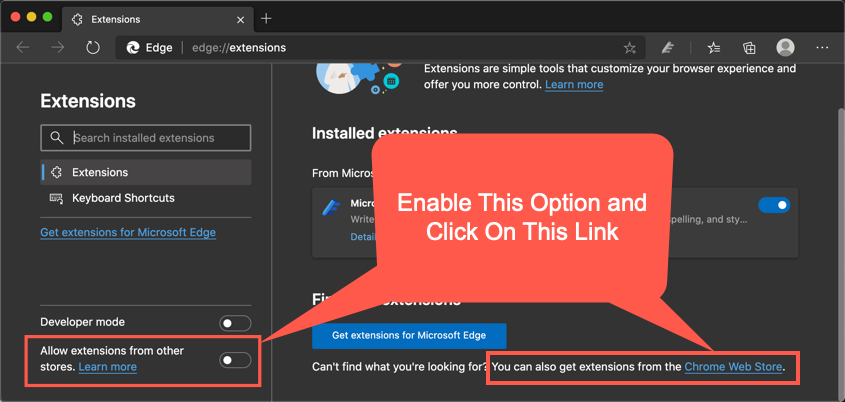845x402 pixels.
Task: Click the browser refresh button
Action: 93,47
